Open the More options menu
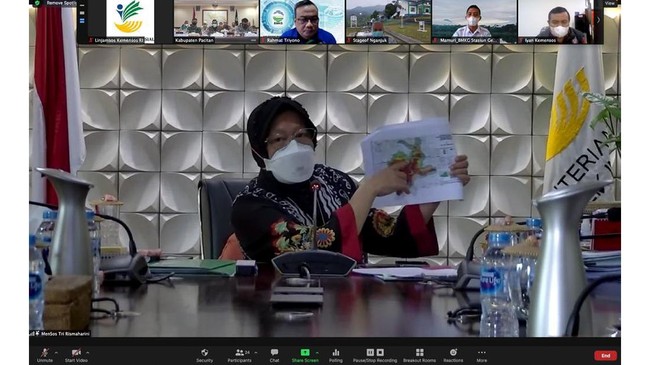The height and width of the screenshot is (365, 650). (x=482, y=355)
